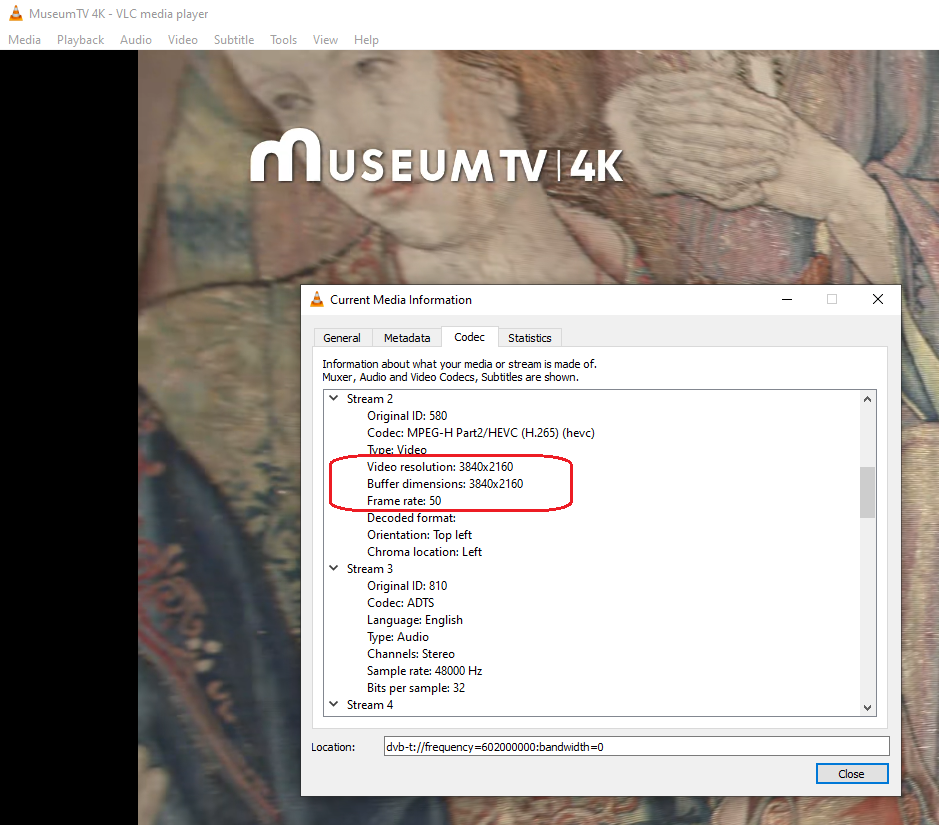Open the Media menu

point(25,40)
